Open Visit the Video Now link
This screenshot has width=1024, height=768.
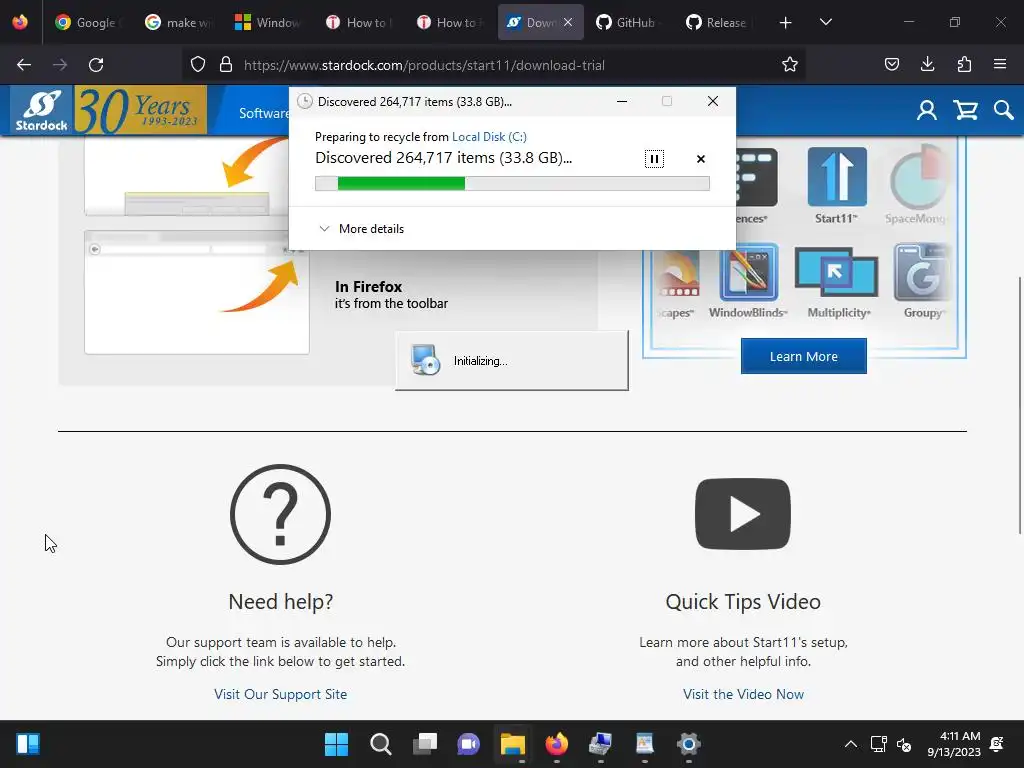[x=743, y=694]
